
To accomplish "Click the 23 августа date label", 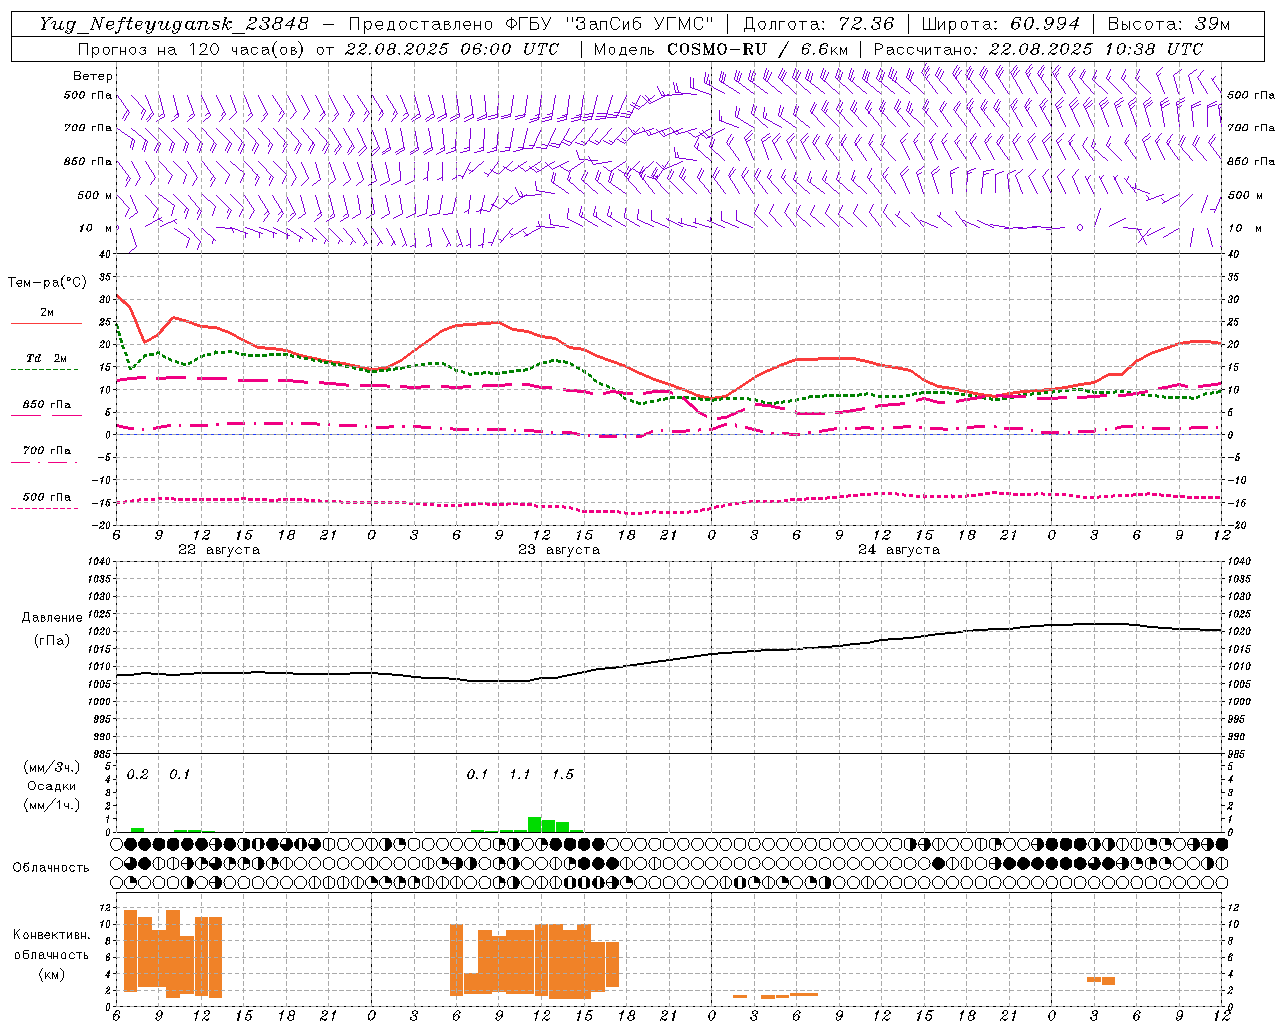I will 559,550.
